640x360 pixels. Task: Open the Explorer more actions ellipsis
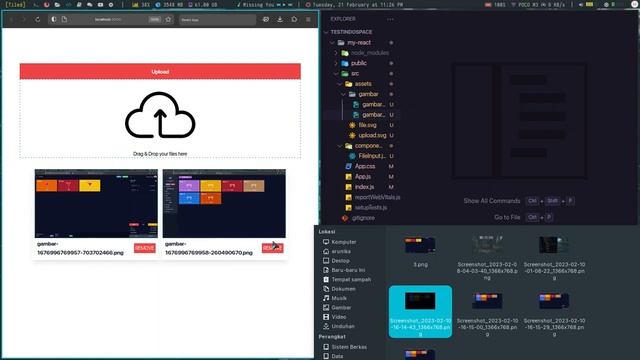point(391,19)
